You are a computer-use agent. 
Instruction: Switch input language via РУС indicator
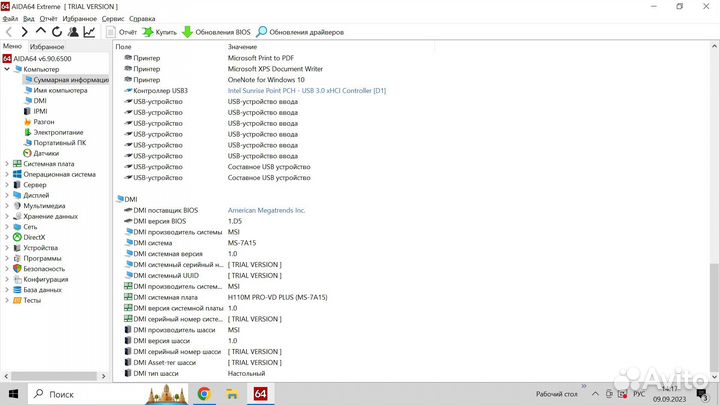[x=639, y=394]
